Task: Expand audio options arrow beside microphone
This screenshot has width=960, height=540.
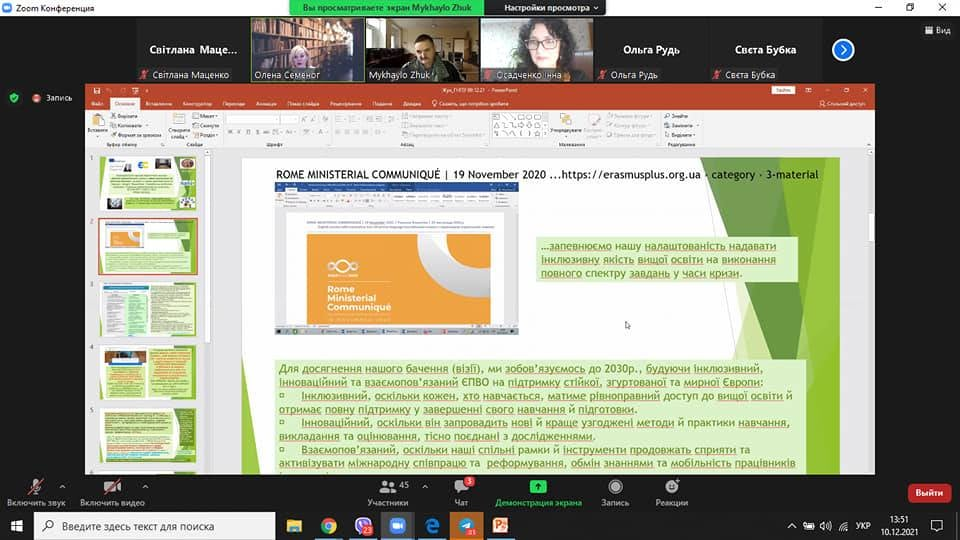Action: pyautogui.click(x=63, y=487)
